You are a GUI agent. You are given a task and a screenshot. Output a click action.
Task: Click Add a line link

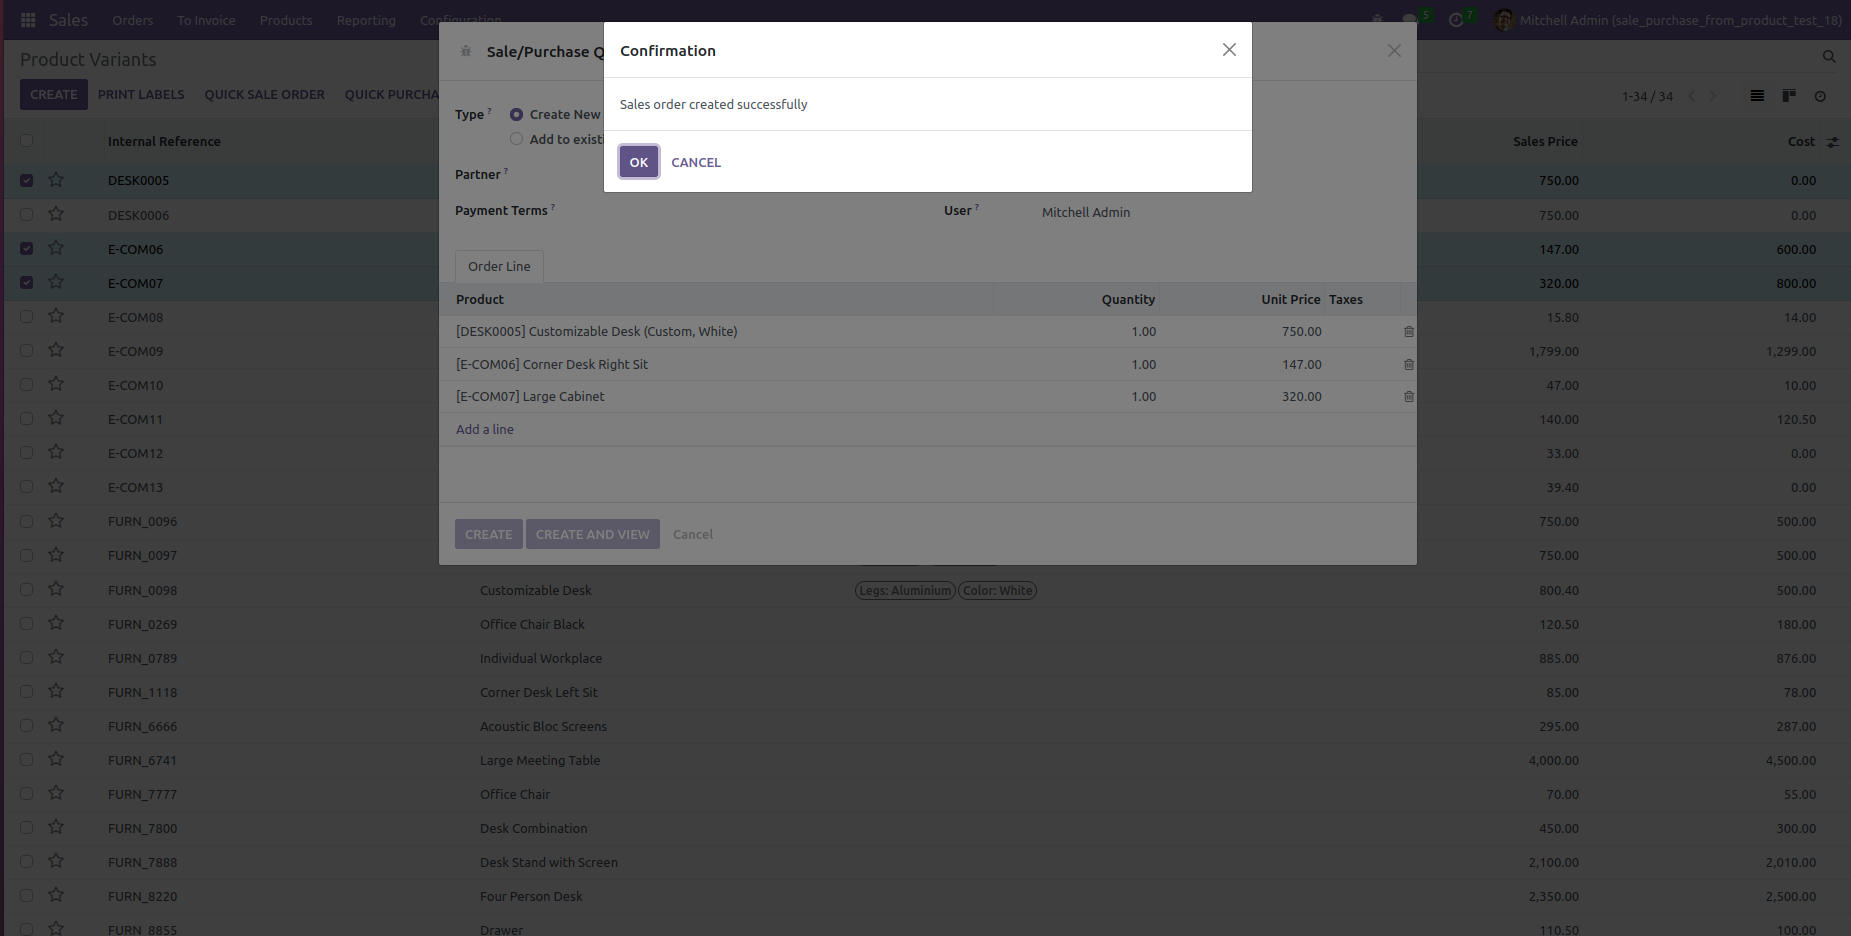point(485,430)
